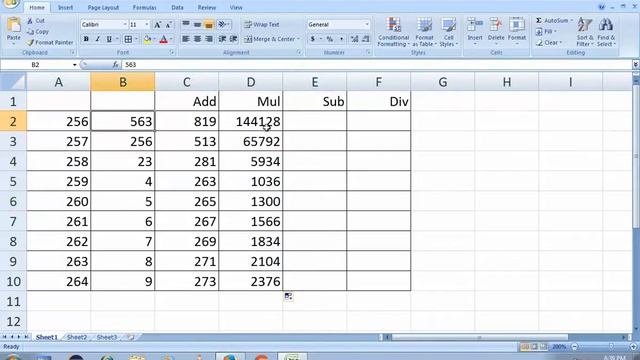This screenshot has height=360, width=640.
Task: Toggle Middle Align
Action: pos(197,24)
